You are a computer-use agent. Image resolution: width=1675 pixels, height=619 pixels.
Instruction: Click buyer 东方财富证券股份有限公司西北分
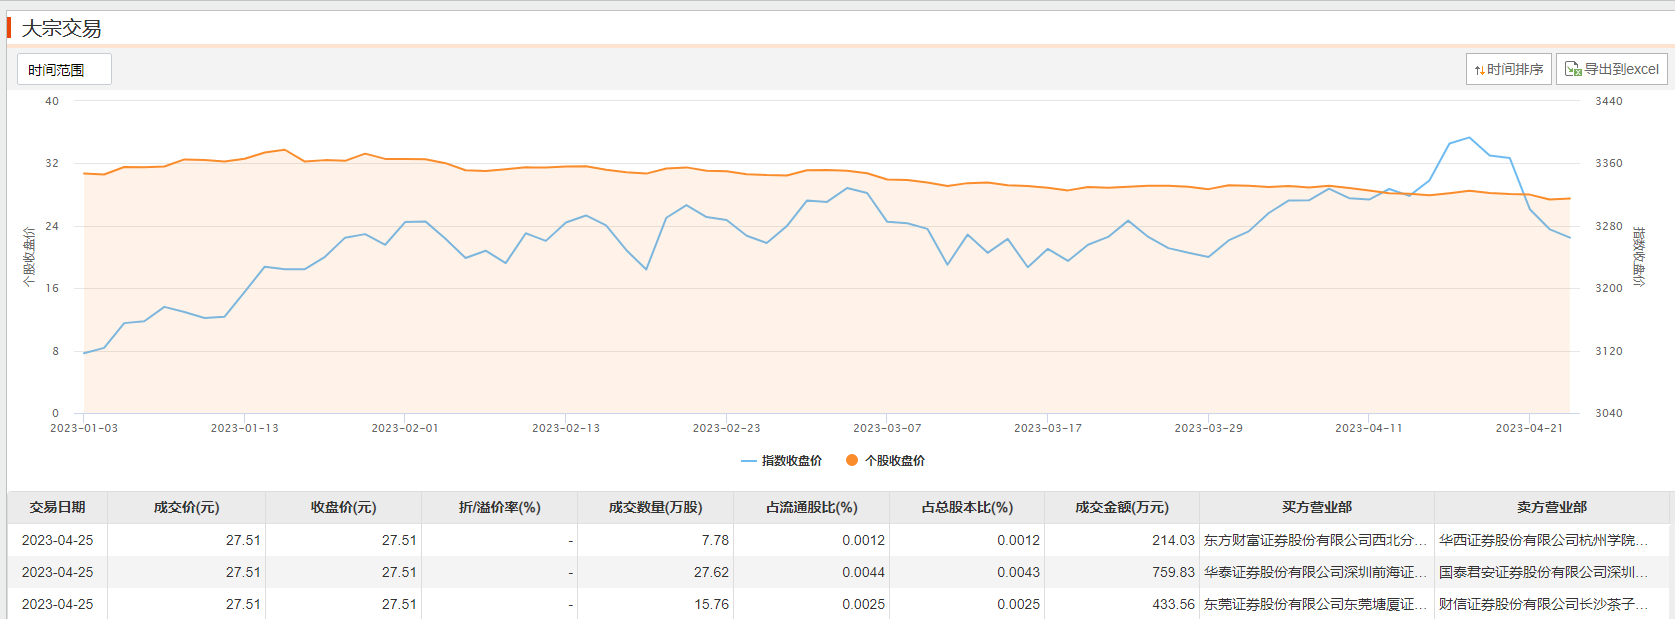click(x=1315, y=540)
